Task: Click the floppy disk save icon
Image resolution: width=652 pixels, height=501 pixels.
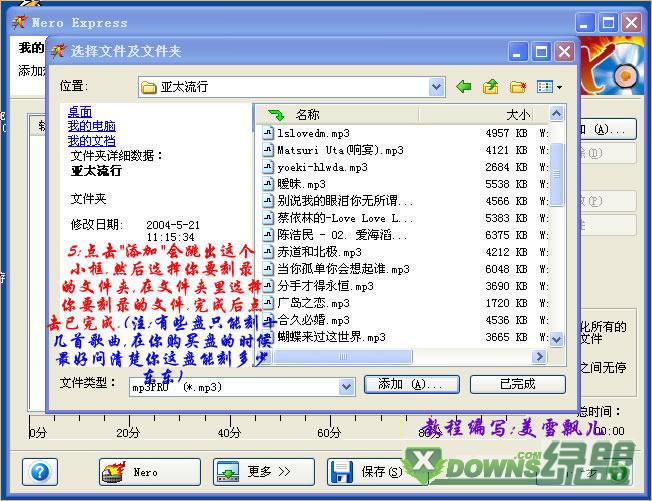Action: (341, 472)
